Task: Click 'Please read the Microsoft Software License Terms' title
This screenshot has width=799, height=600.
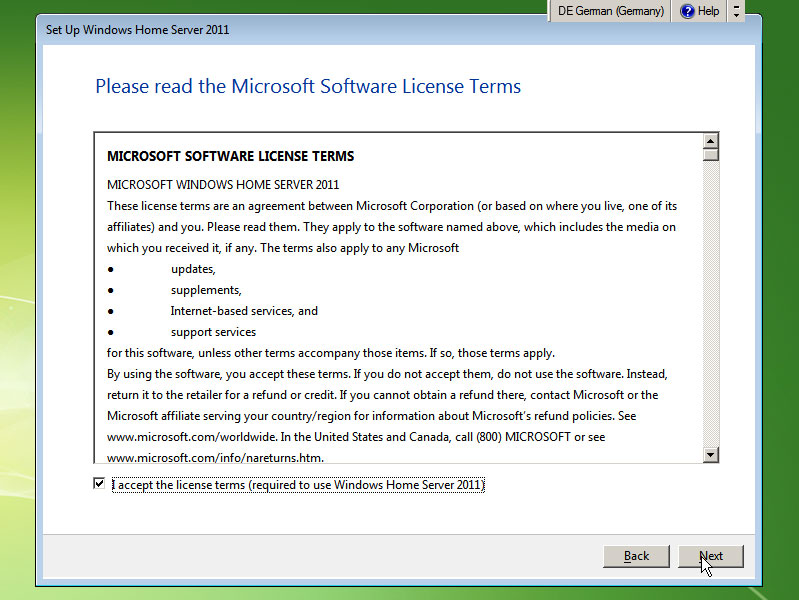Action: click(x=308, y=86)
